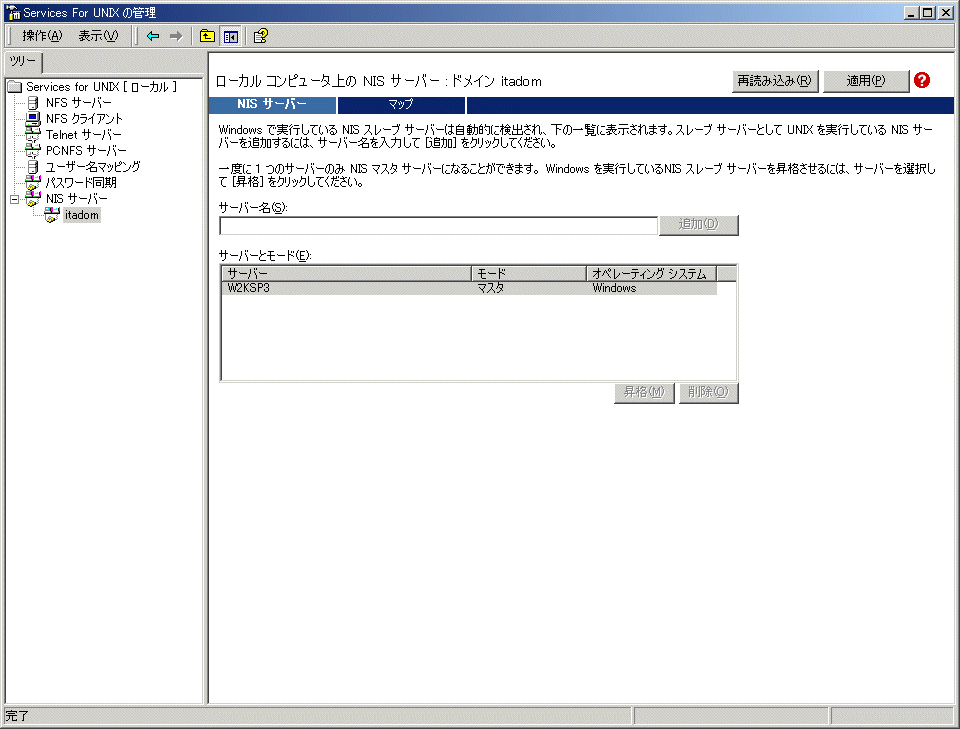Screen dimensions: 960x729
Task: Select ユーザー名マッピング label in tree
Action: [92, 166]
